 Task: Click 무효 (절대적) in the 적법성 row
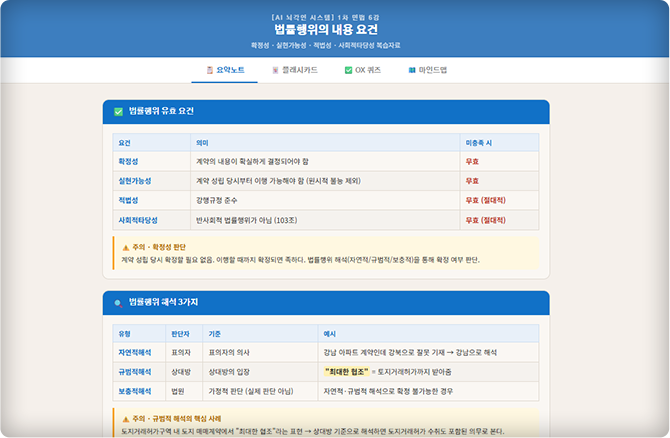(485, 200)
